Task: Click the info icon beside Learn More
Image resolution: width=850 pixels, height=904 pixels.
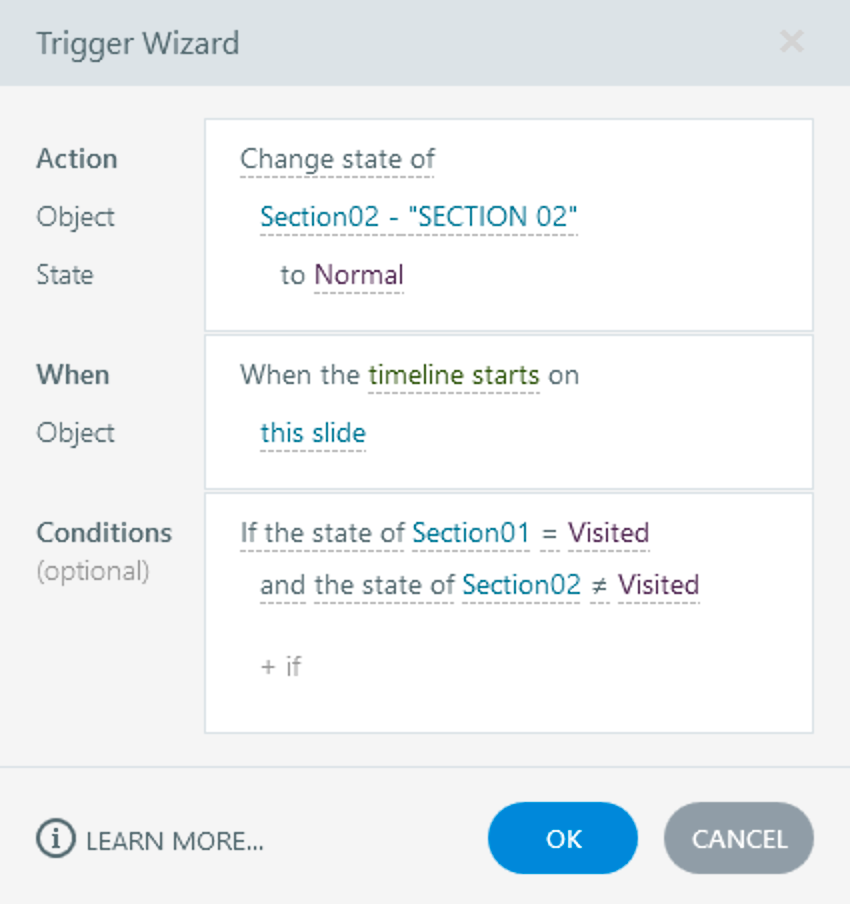Action: click(x=55, y=840)
